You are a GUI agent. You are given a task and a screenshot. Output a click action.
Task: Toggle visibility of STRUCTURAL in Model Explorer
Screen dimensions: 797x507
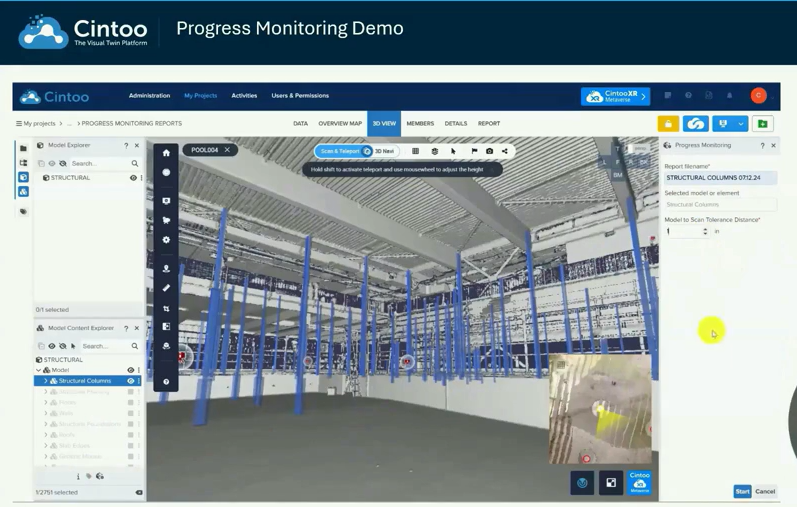pos(133,178)
